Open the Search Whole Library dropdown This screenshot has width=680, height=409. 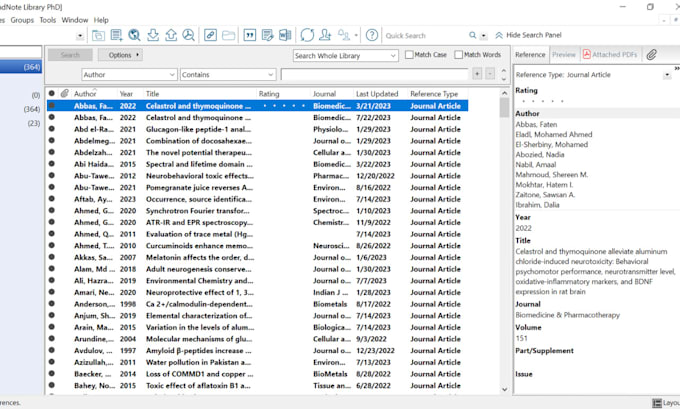click(x=346, y=56)
